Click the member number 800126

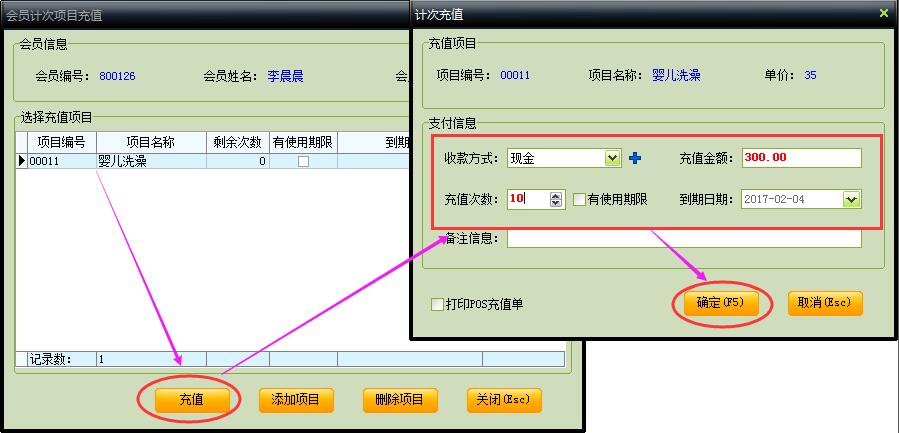coord(118,76)
